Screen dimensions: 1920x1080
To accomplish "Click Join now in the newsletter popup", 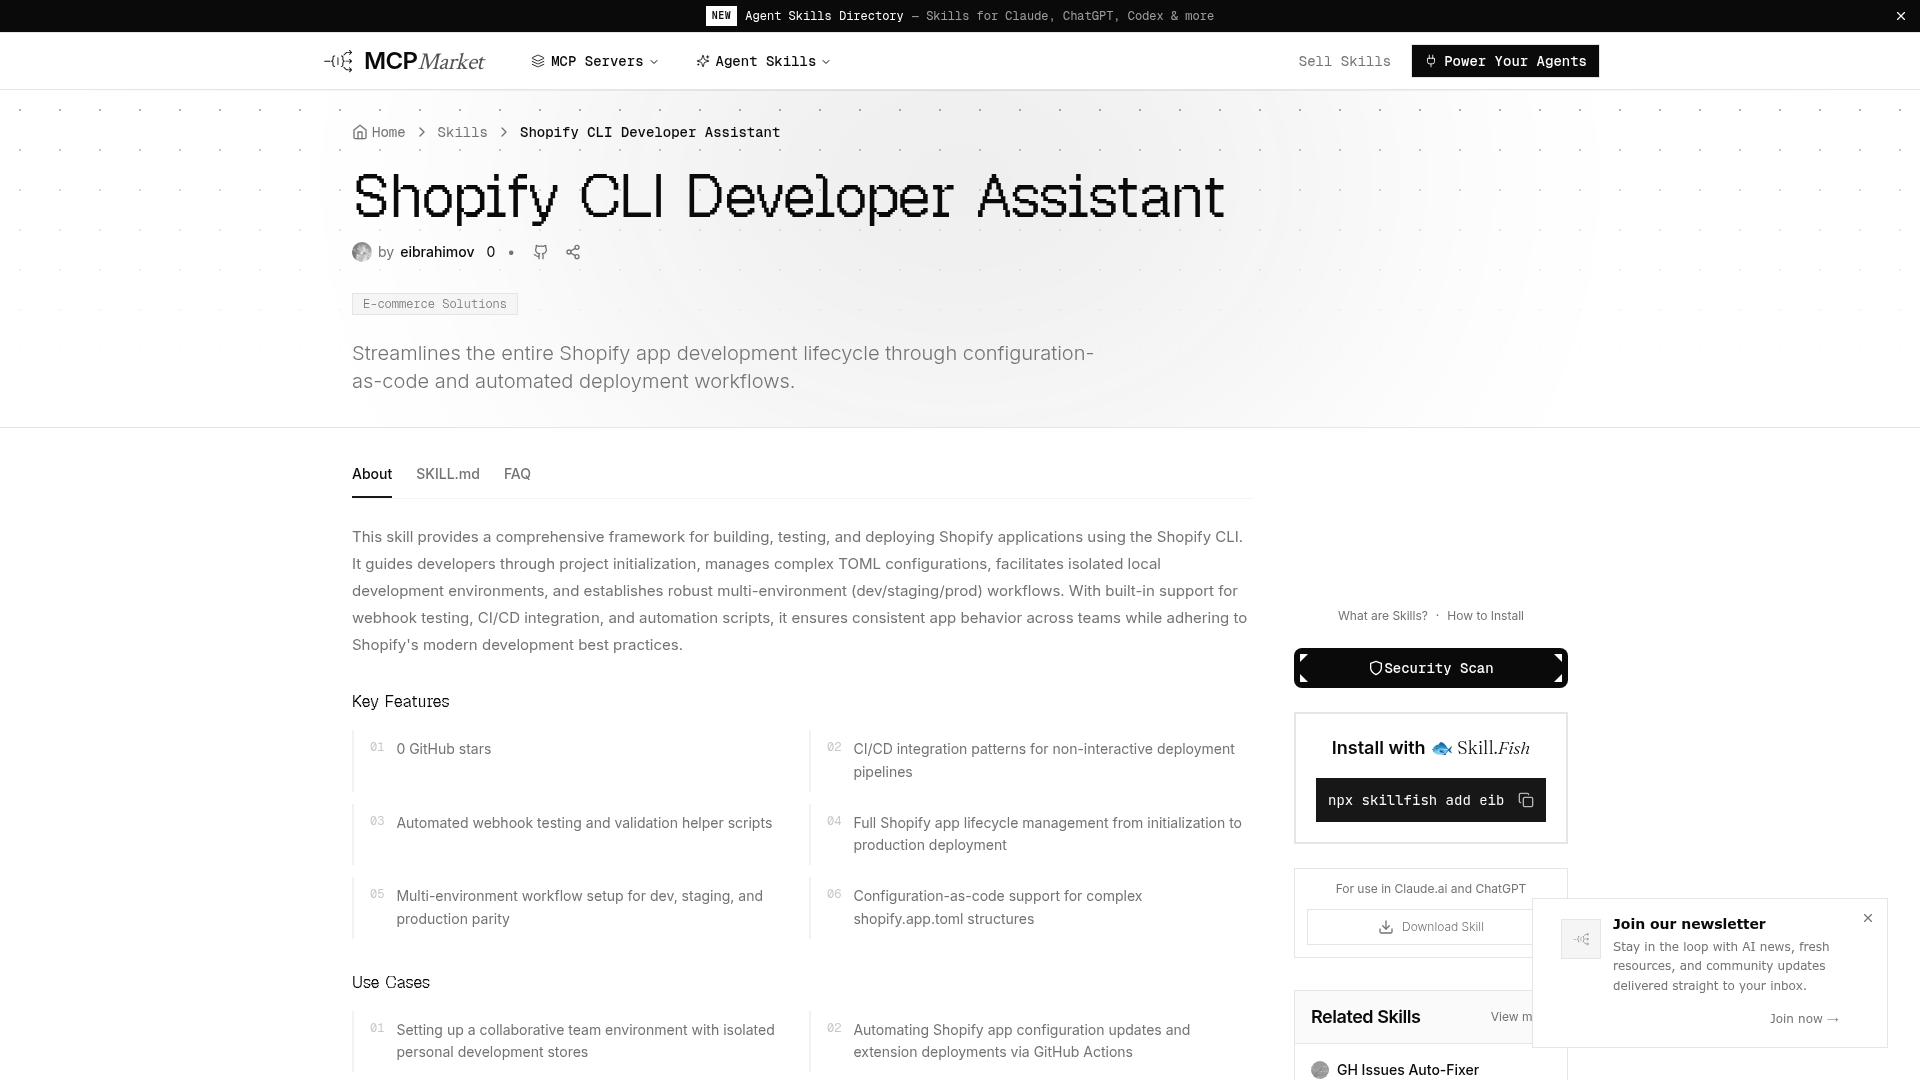I will point(1805,1019).
